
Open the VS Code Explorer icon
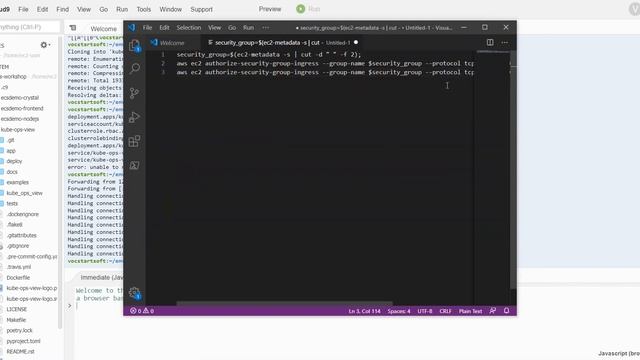coord(135,46)
